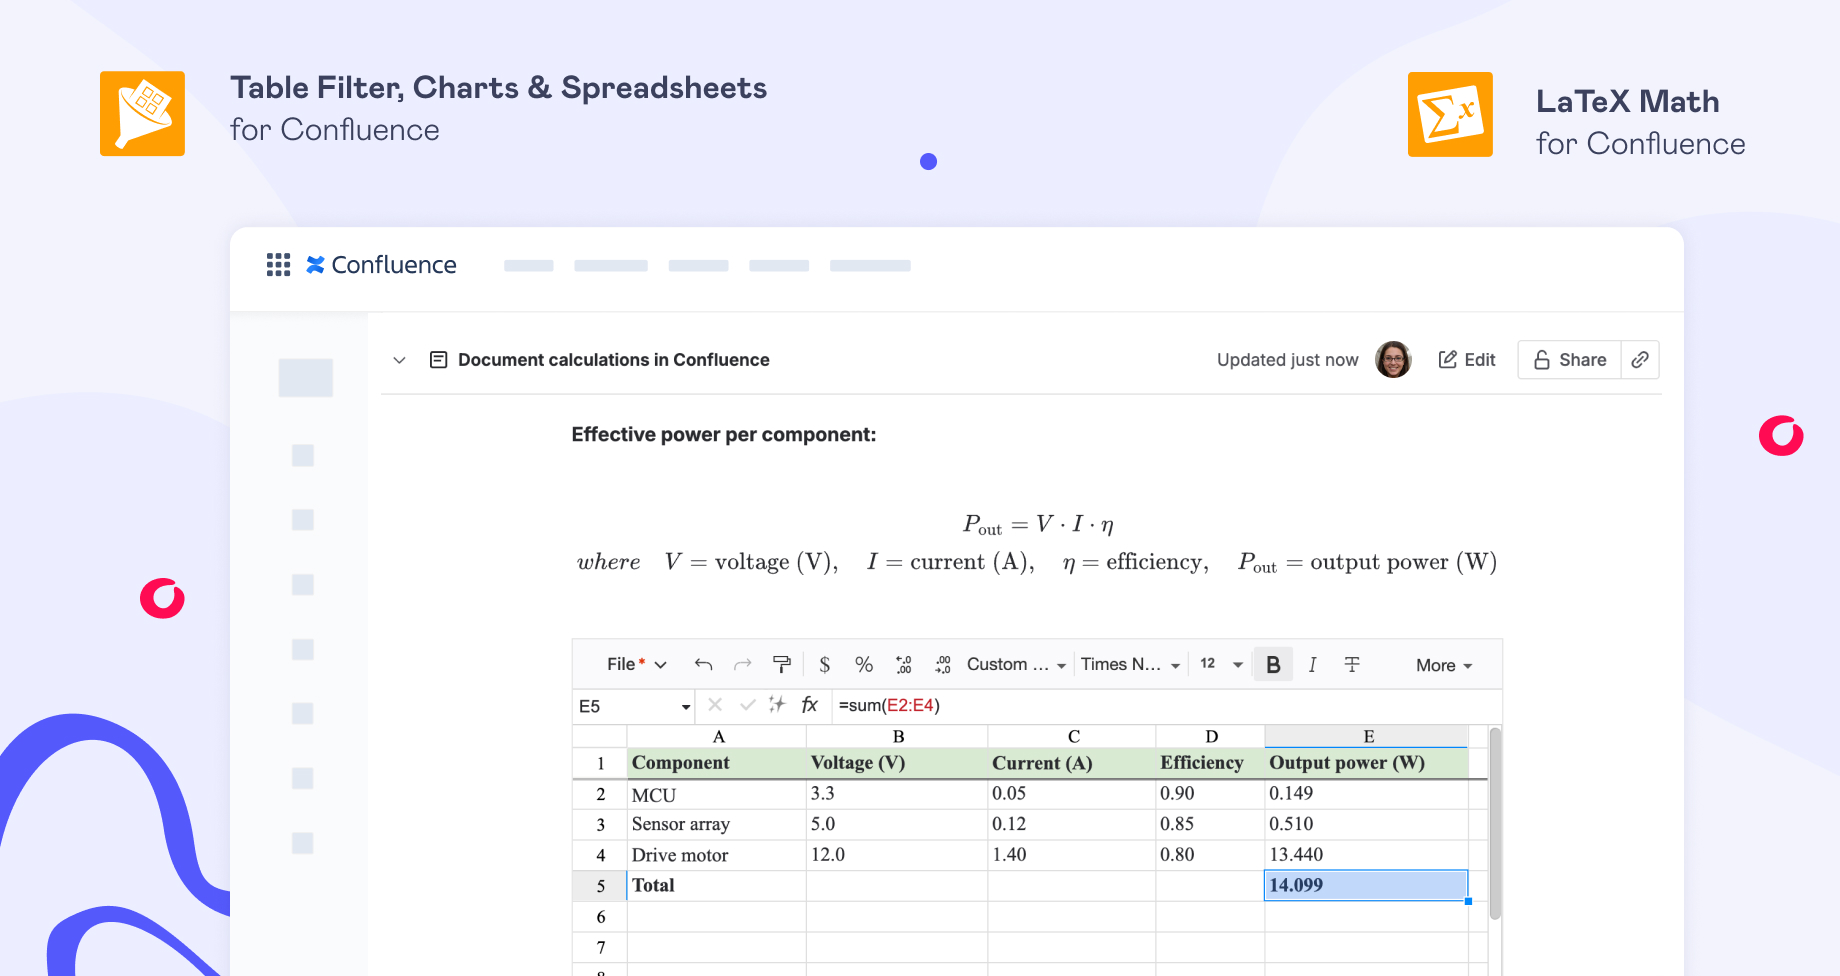The image size is (1840, 976).
Task: Click the spreadsheet vertical scrollbar
Action: [x=1495, y=824]
